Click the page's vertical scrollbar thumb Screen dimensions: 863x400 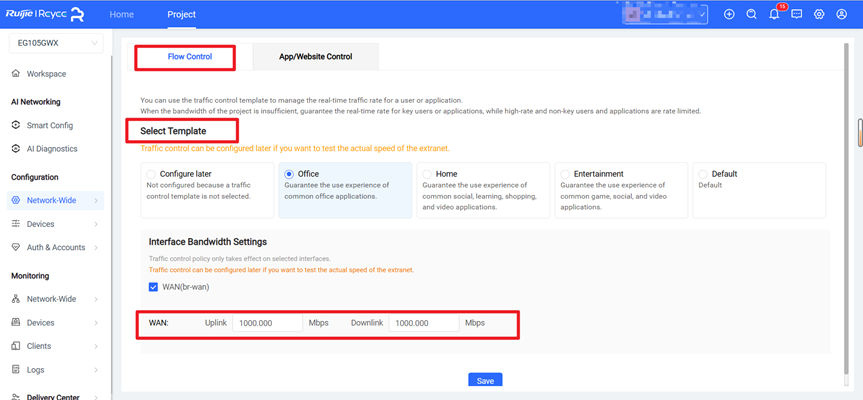pyautogui.click(x=859, y=132)
